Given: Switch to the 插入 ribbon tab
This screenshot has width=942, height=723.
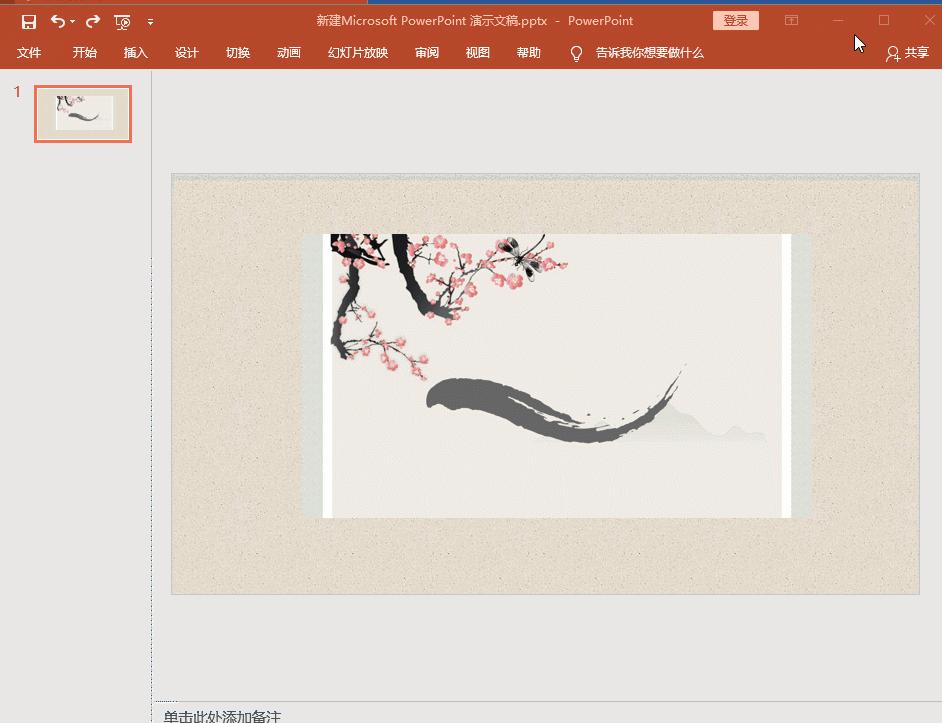Looking at the screenshot, I should pos(136,53).
